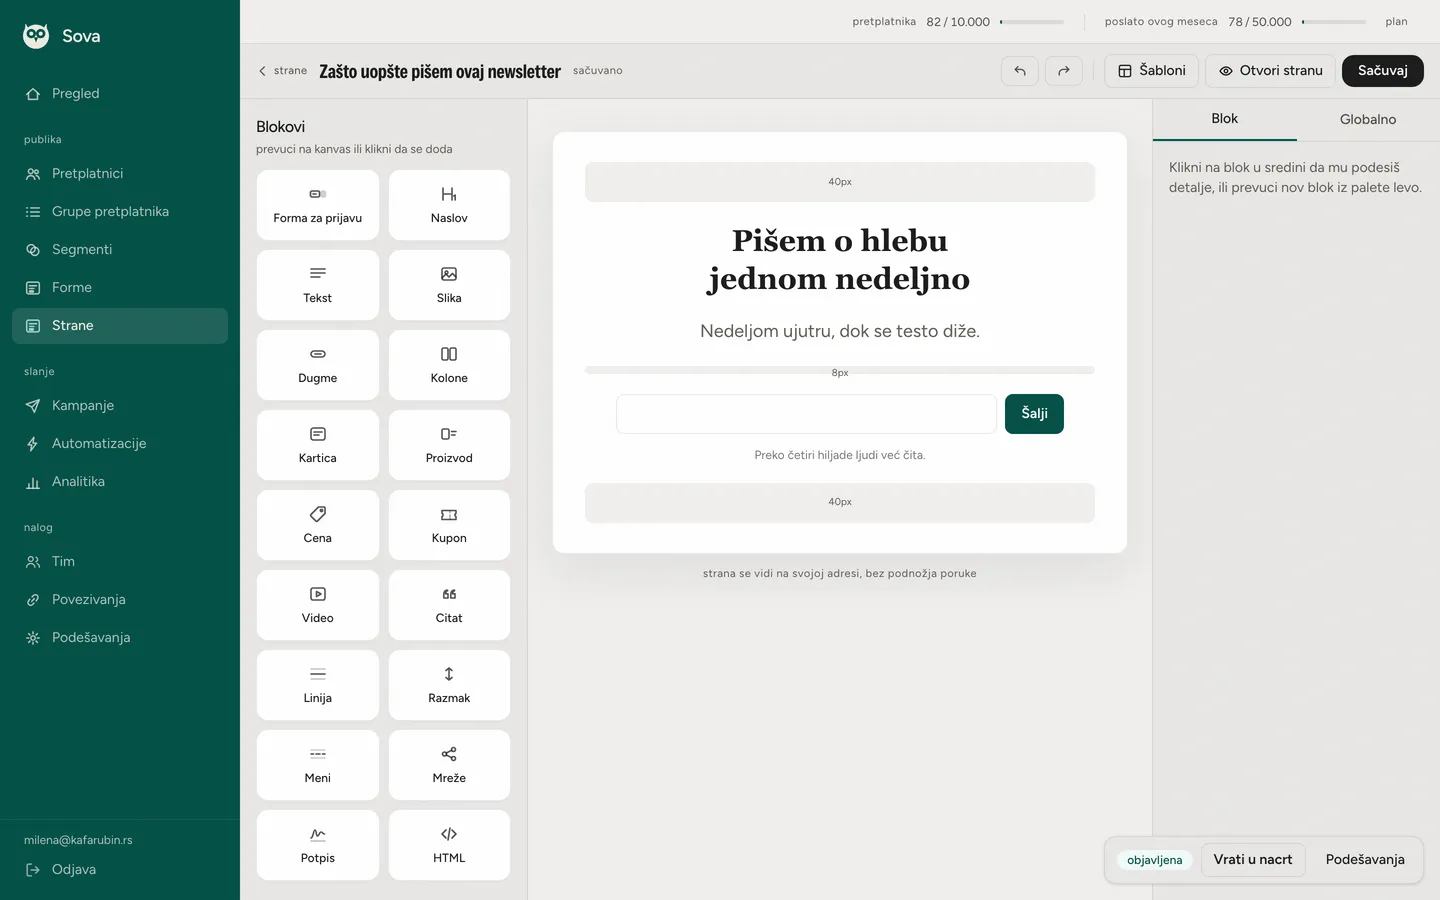Add a Dugme button block
1440x900 pixels.
(x=318, y=365)
